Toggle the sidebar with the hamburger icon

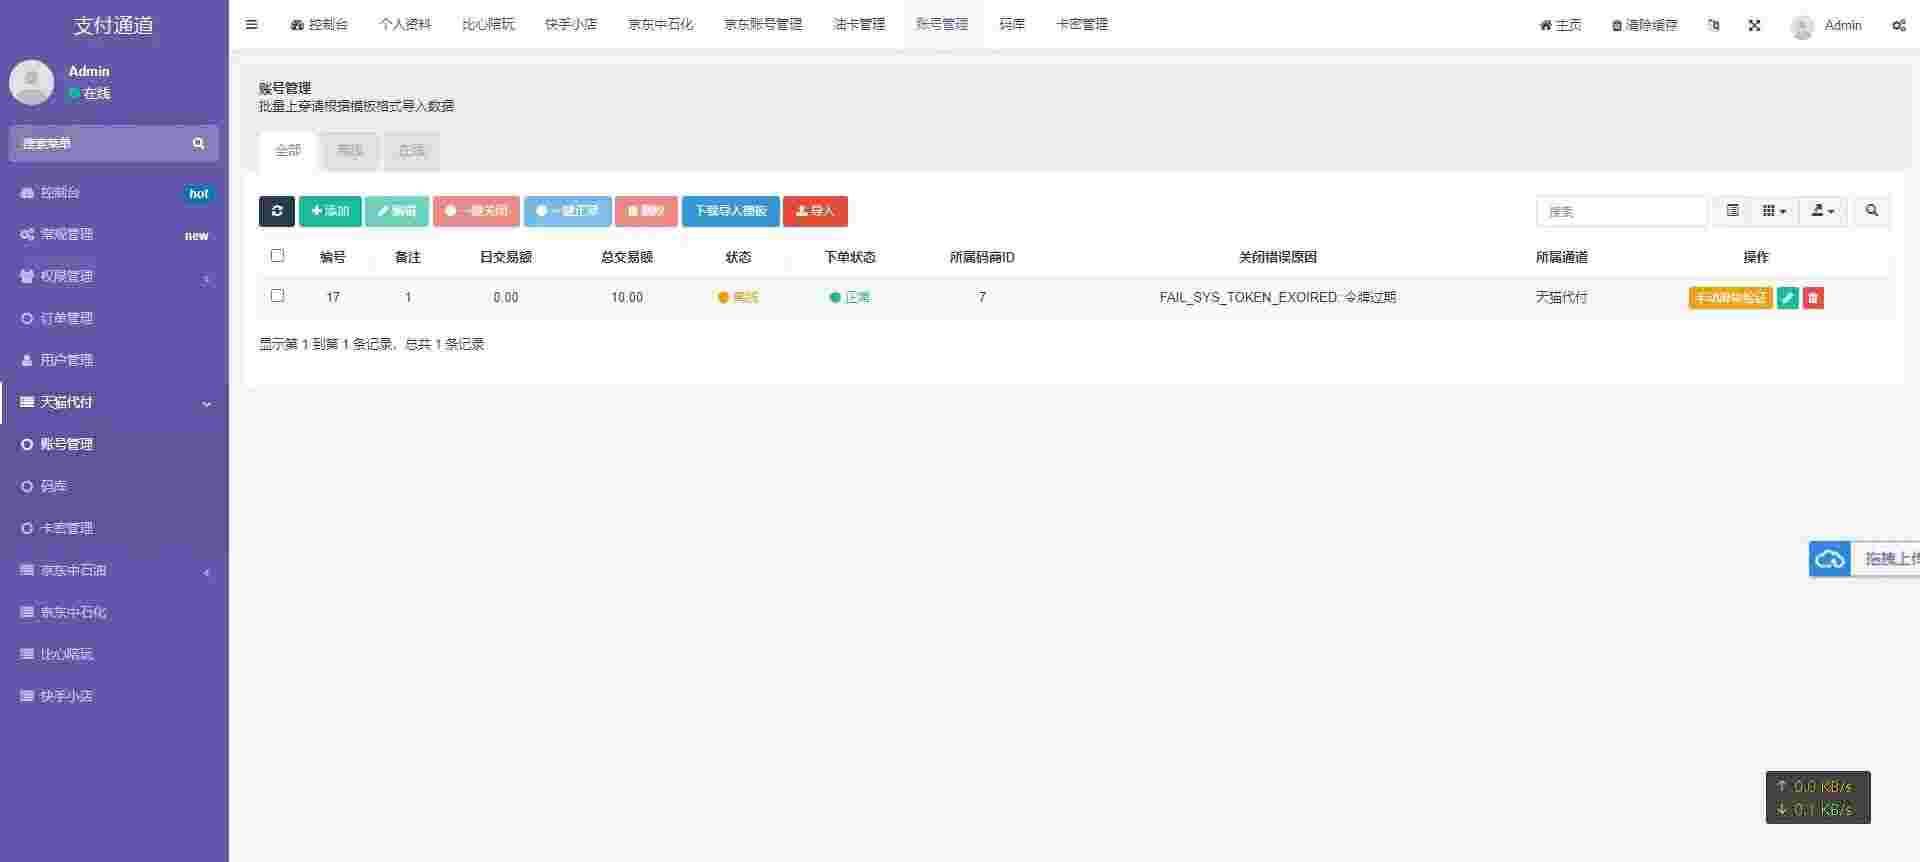pos(252,25)
